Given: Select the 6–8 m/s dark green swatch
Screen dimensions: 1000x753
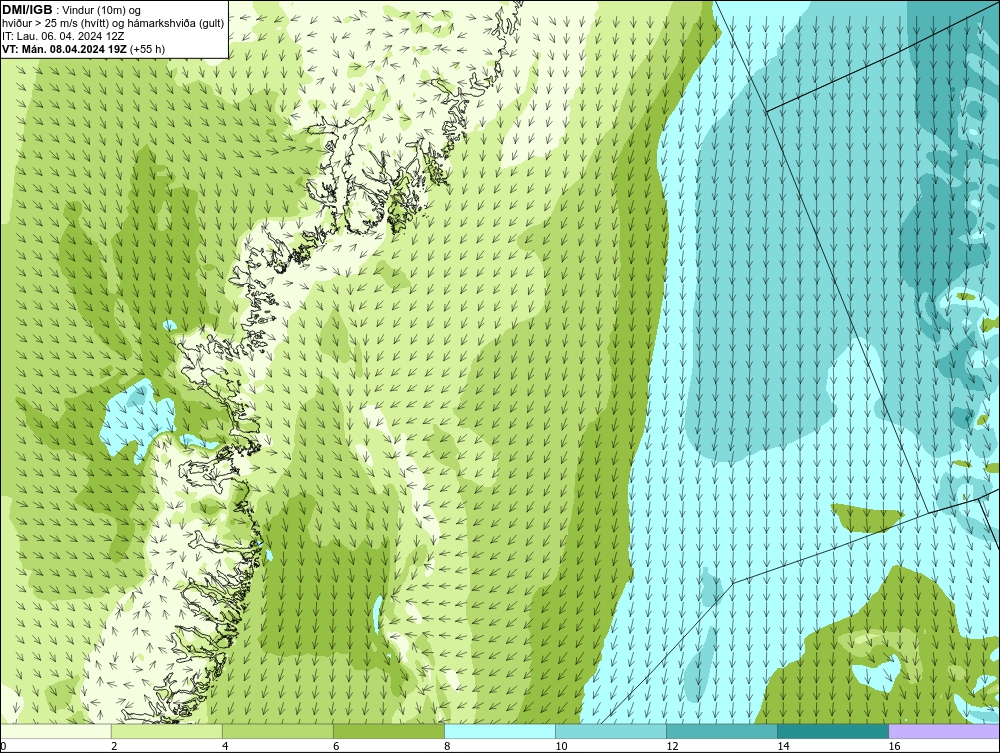Looking at the screenshot, I should click(x=388, y=731).
